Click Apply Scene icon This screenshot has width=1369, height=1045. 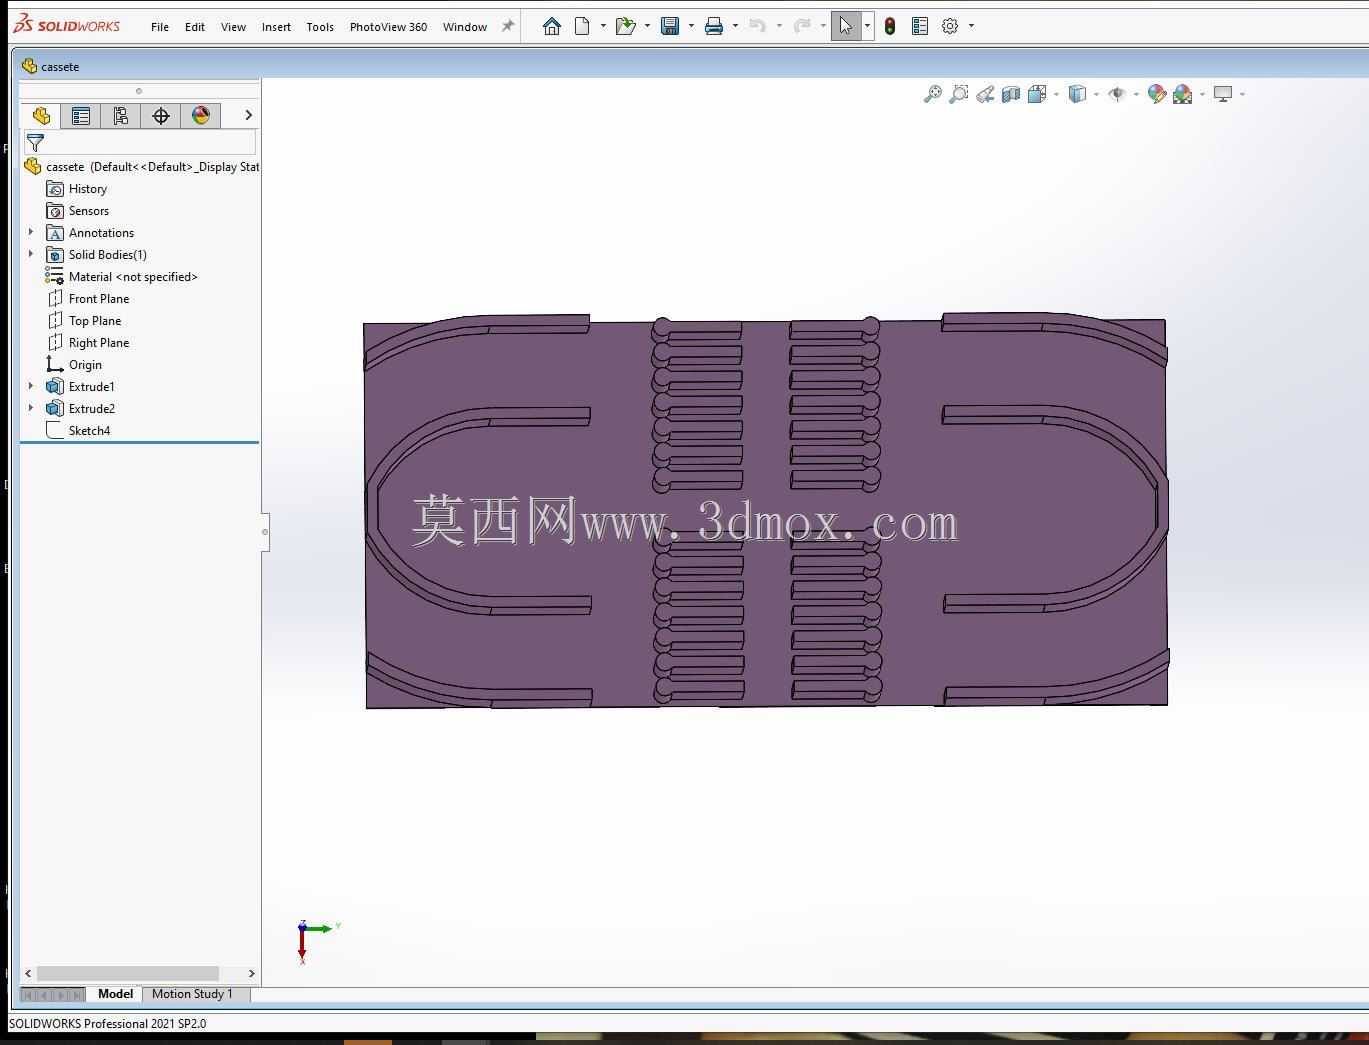(x=1183, y=94)
